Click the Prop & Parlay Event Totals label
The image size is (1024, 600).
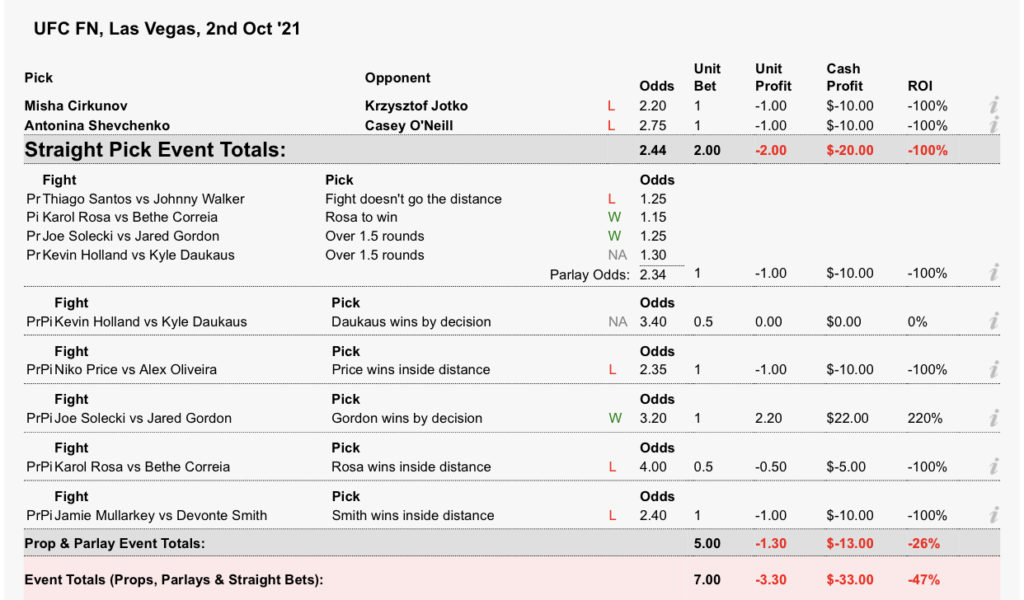pyautogui.click(x=115, y=543)
